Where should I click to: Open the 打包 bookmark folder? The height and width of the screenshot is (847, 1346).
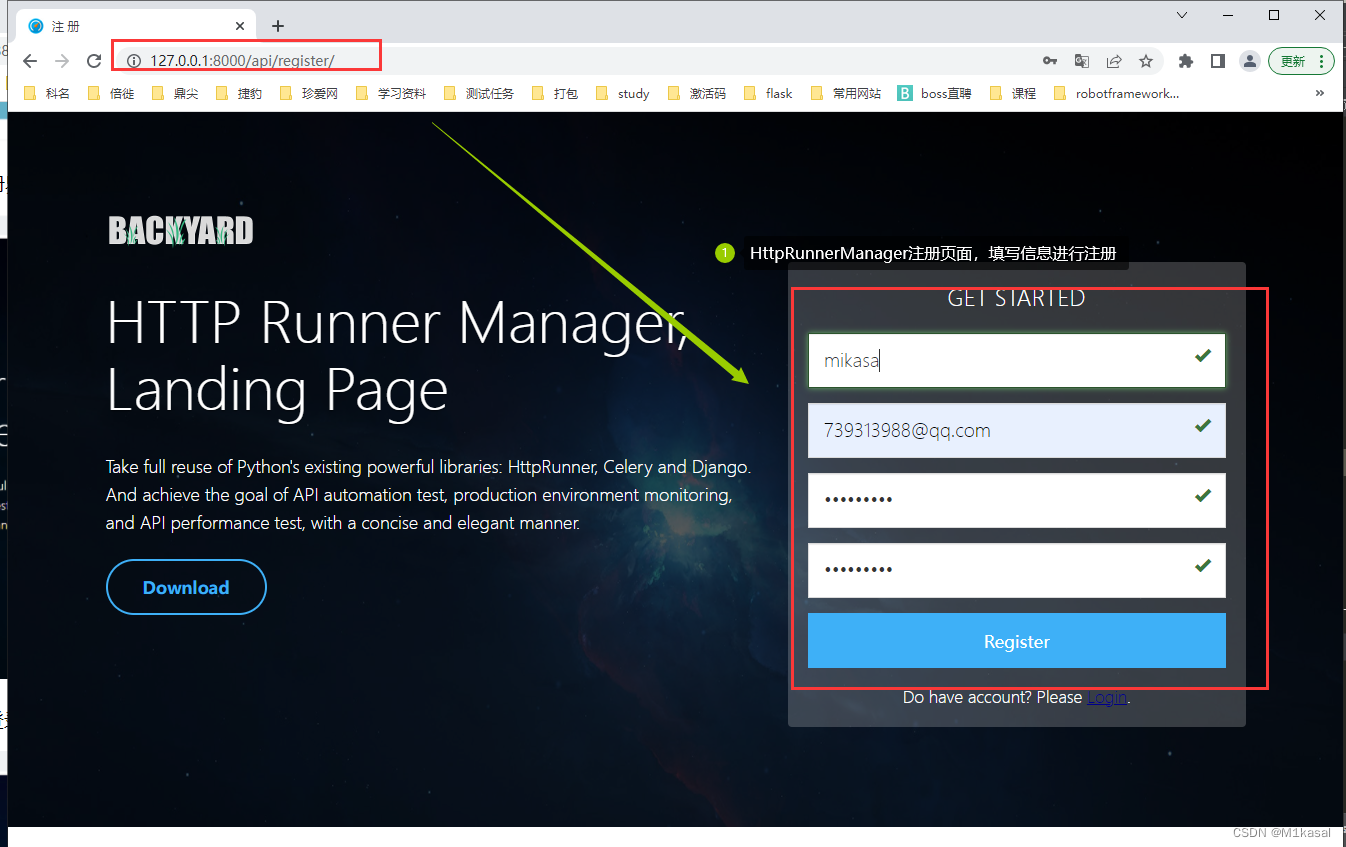[x=555, y=93]
